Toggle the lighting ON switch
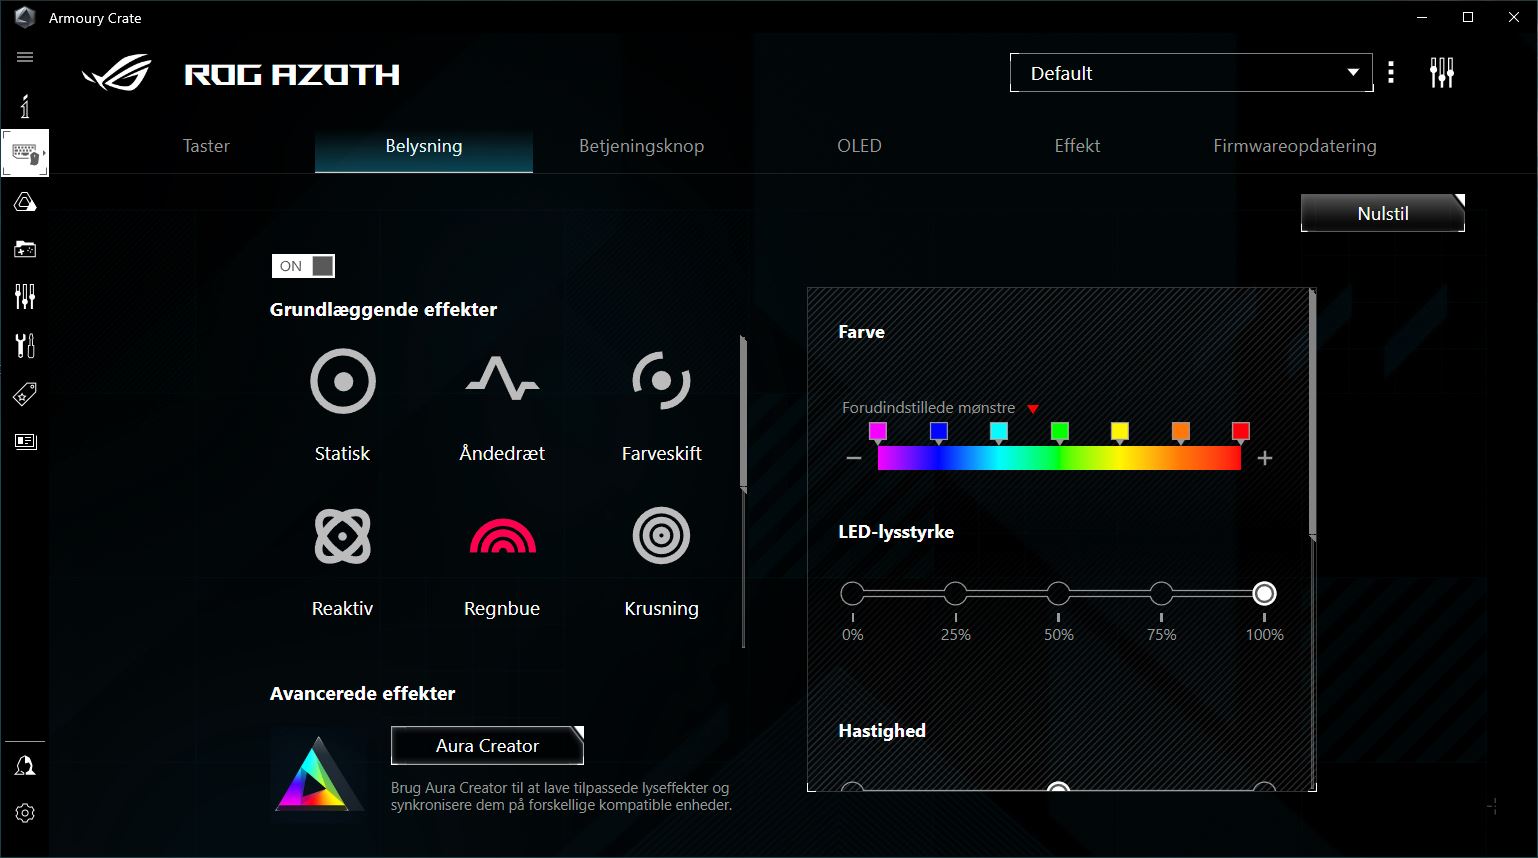The width and height of the screenshot is (1538, 858). coord(303,266)
